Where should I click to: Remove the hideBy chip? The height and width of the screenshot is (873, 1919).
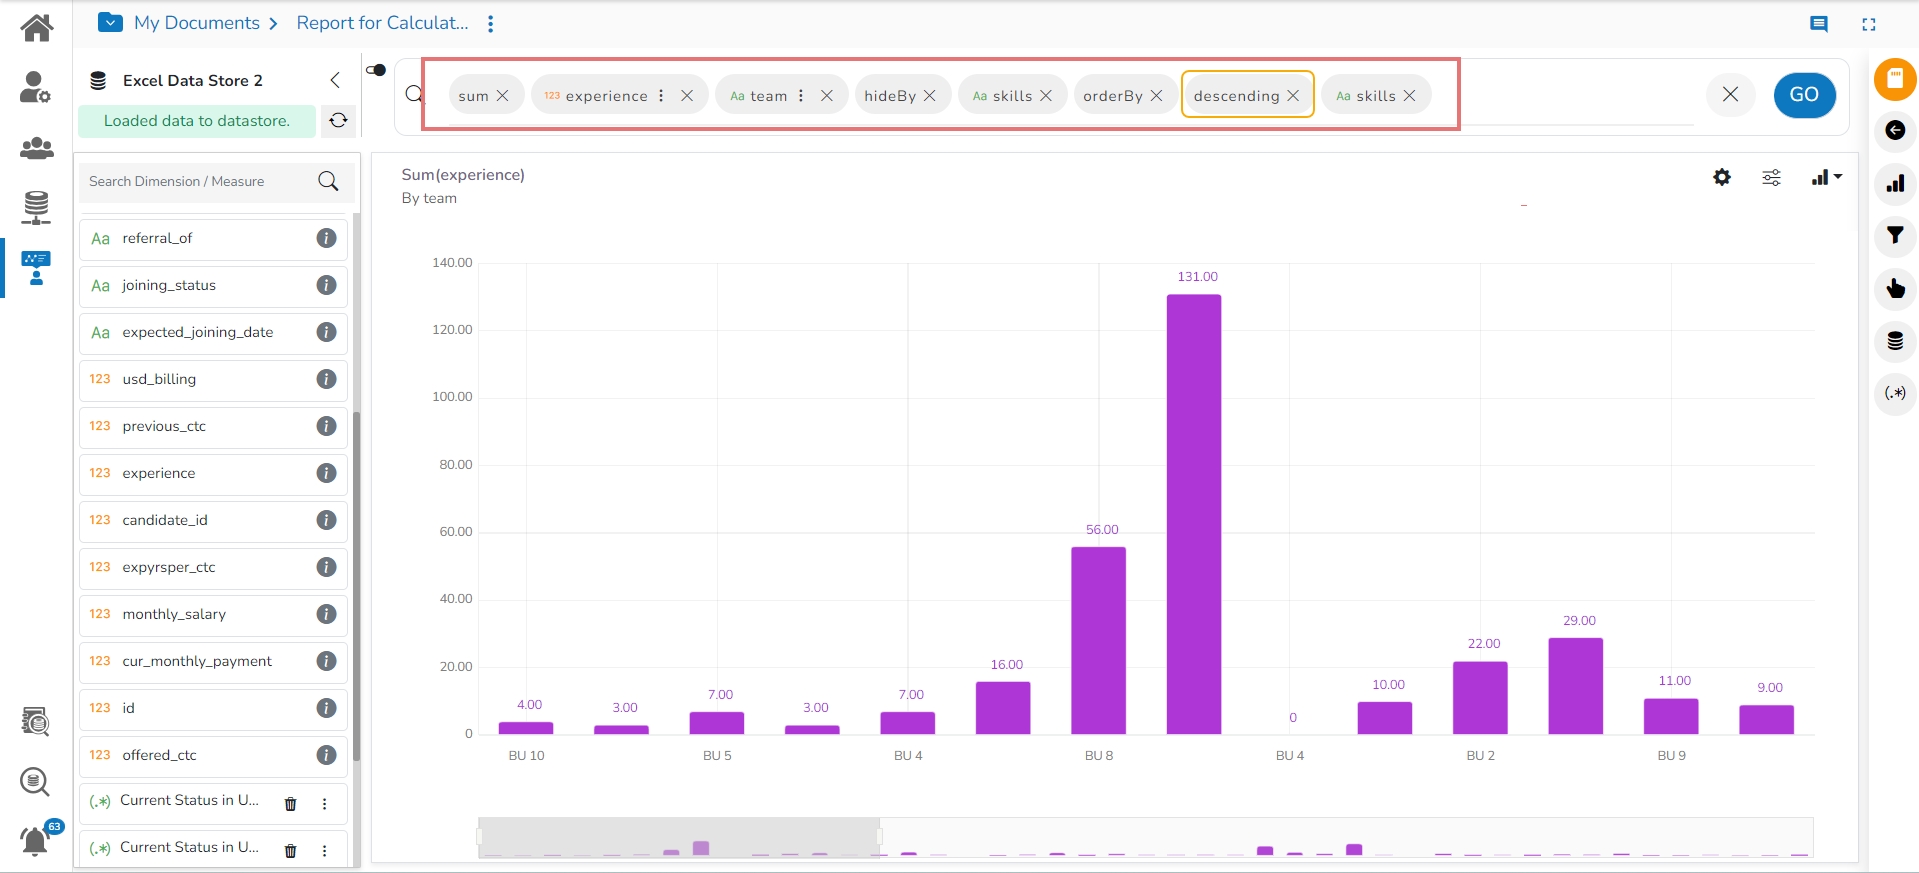pyautogui.click(x=930, y=96)
